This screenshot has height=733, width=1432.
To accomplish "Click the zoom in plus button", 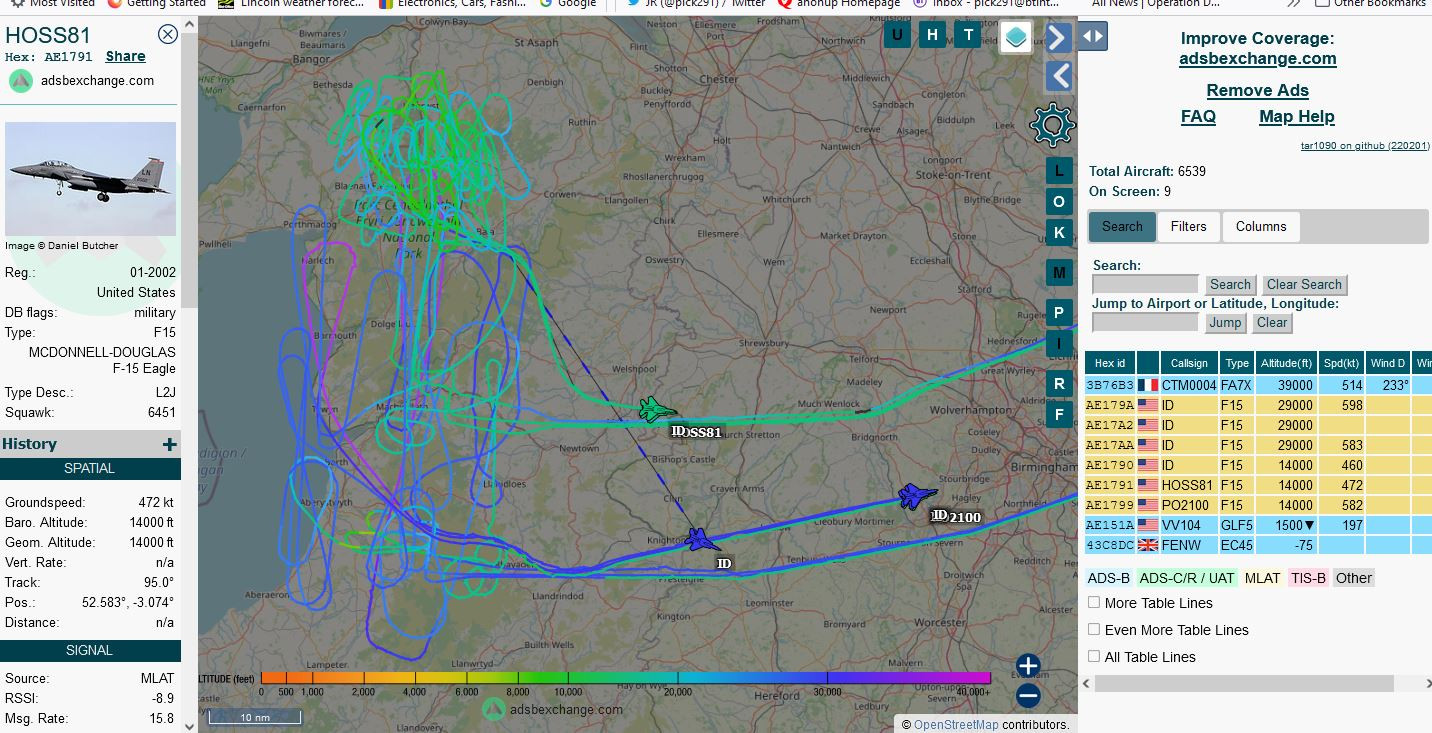I will tap(1028, 666).
